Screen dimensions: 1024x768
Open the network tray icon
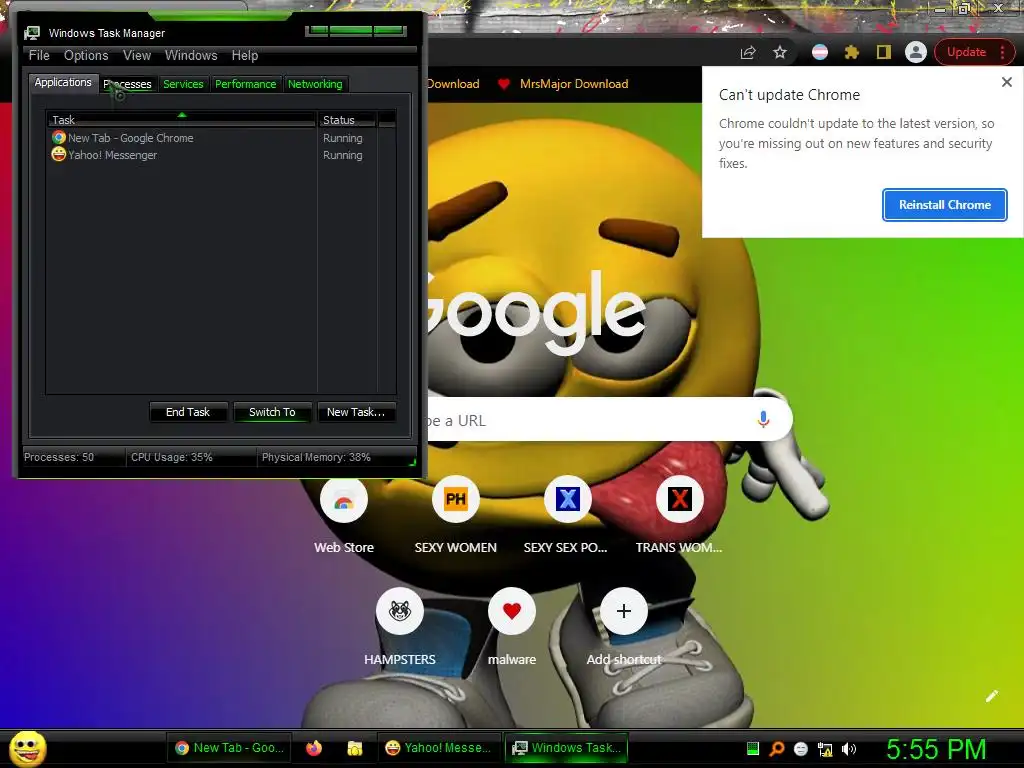825,748
